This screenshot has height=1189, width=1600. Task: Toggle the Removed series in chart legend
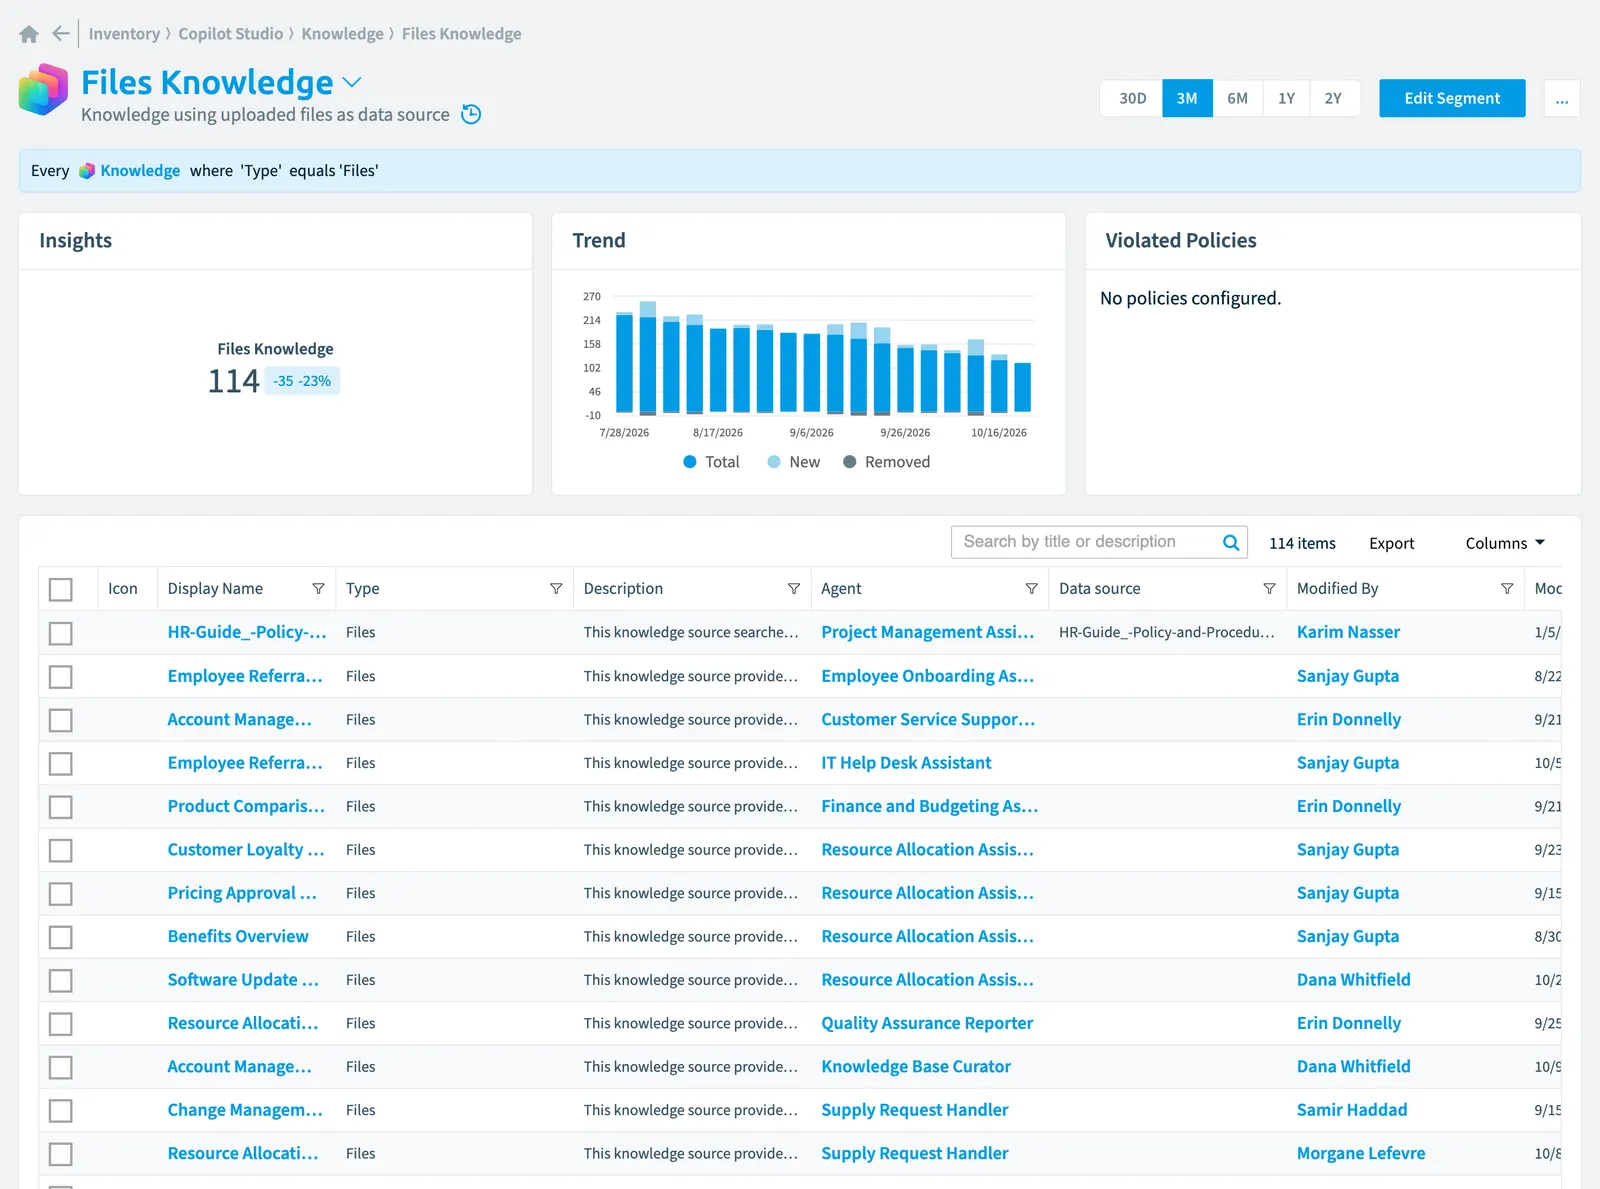(x=887, y=462)
